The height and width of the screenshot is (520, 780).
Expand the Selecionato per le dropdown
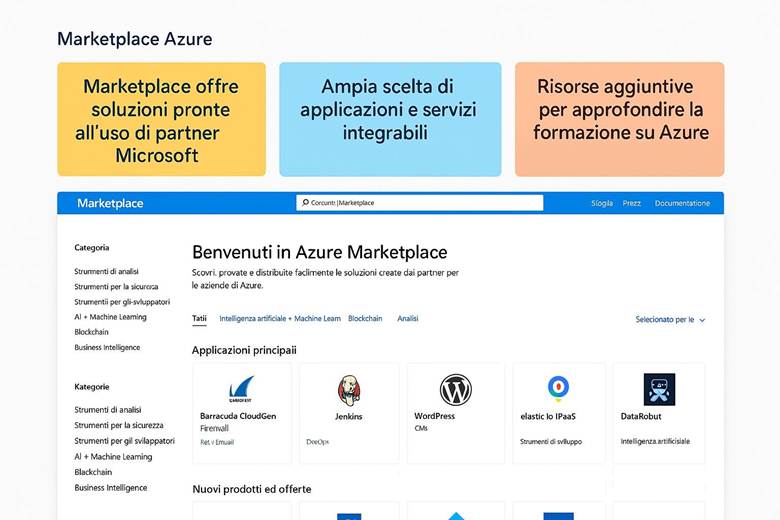click(x=670, y=319)
